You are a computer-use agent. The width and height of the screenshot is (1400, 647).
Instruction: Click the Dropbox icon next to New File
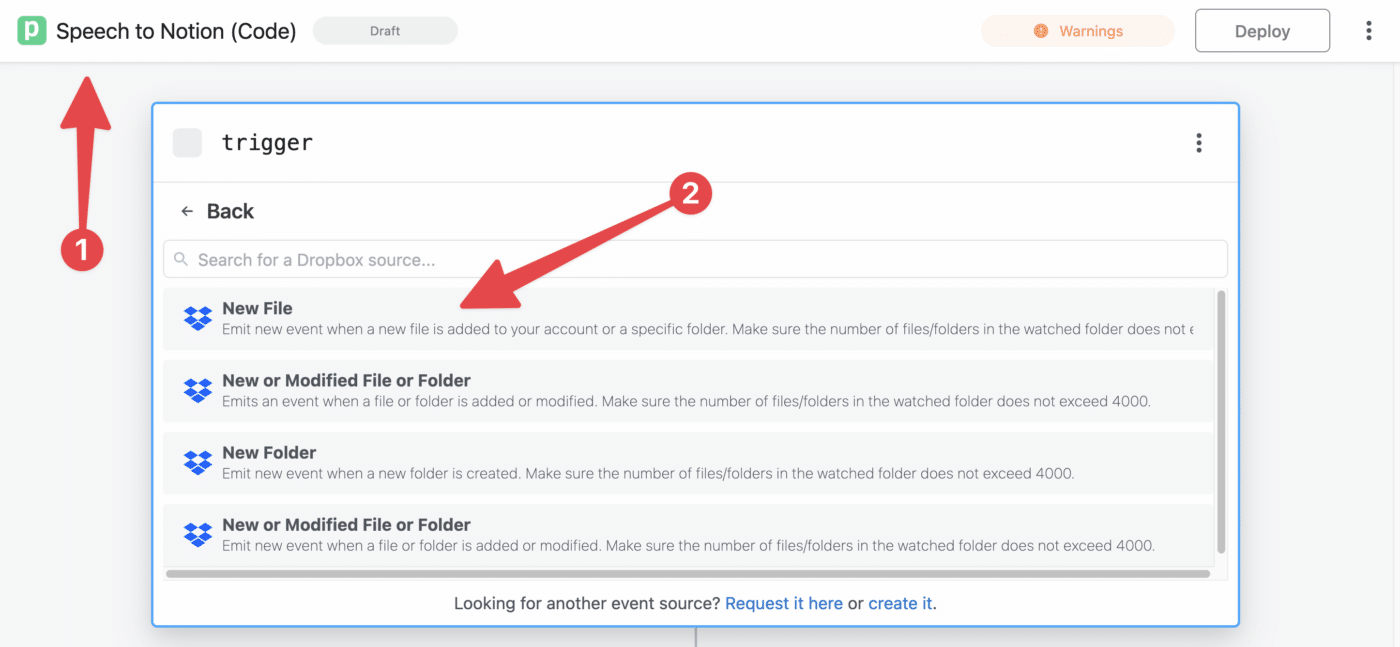(x=198, y=318)
